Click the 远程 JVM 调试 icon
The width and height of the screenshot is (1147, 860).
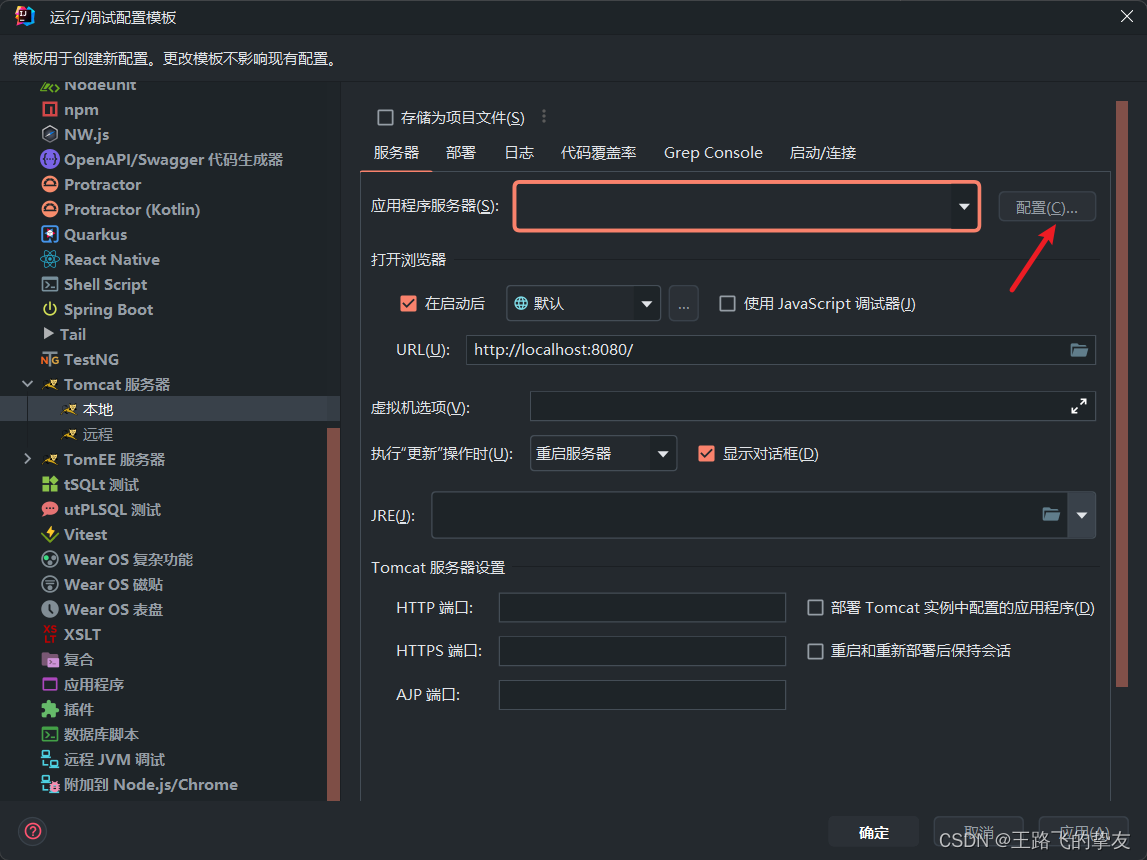click(50, 759)
